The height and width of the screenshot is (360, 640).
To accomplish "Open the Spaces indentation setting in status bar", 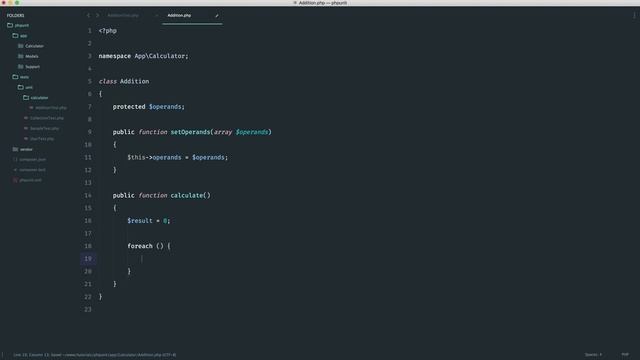I will (x=593, y=355).
